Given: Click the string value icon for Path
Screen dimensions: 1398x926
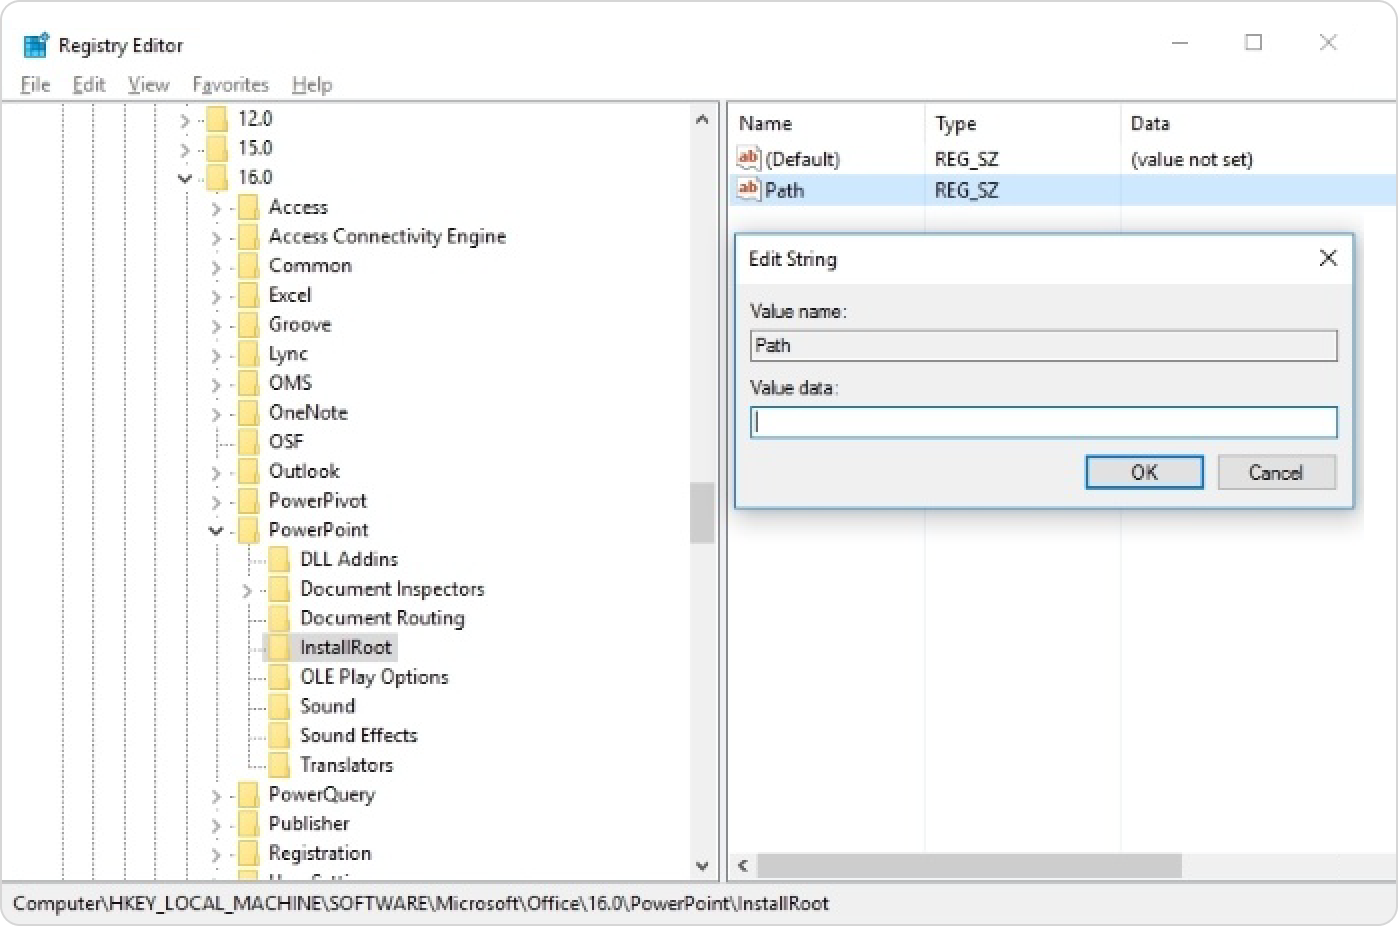Looking at the screenshot, I should [x=749, y=189].
